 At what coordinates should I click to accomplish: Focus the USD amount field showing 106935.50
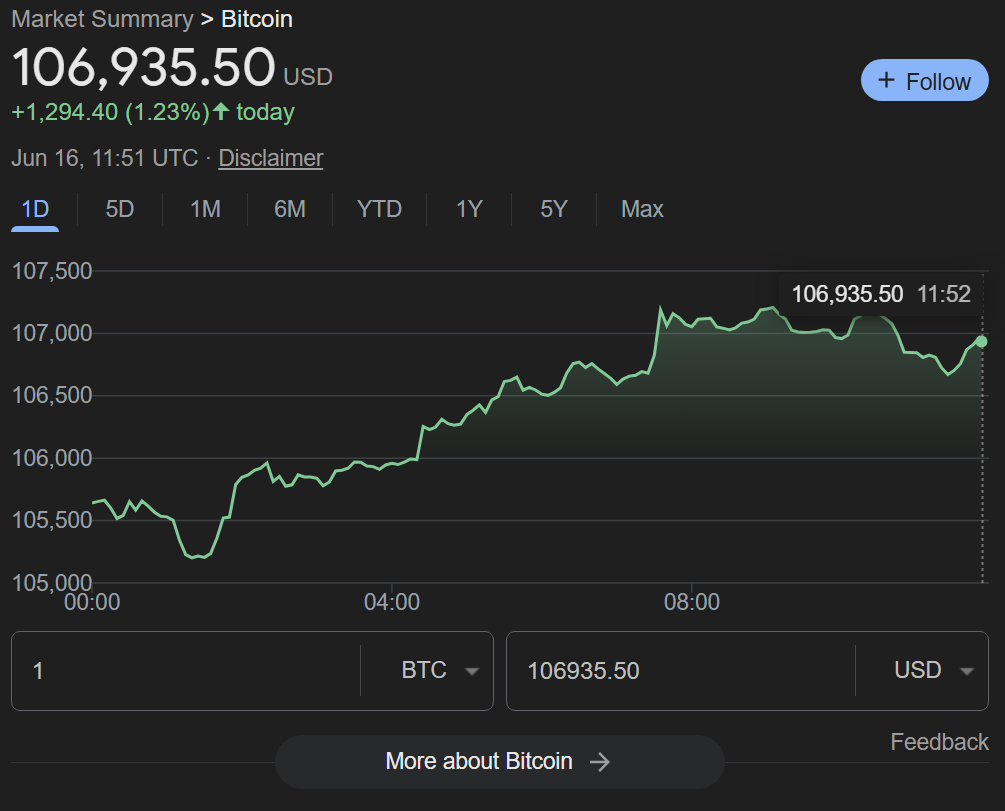pos(680,670)
